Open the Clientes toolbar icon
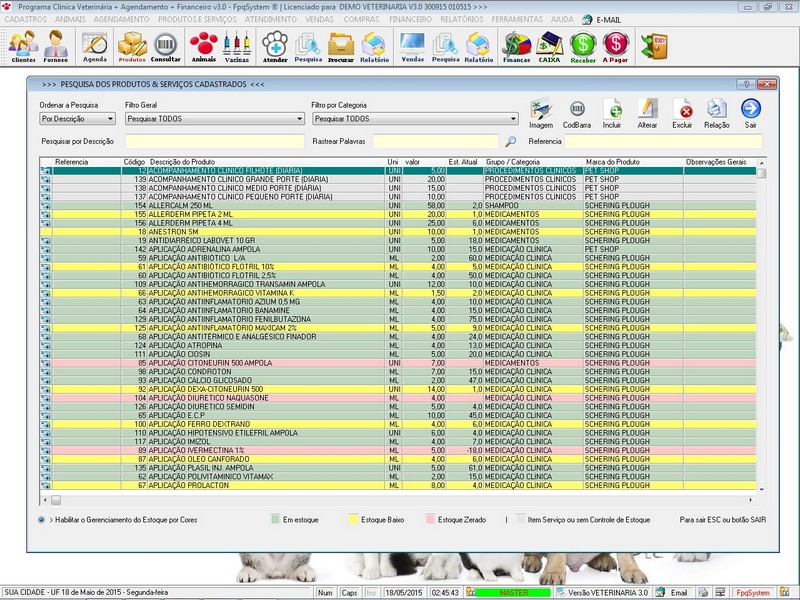The height and width of the screenshot is (600, 800). (x=23, y=44)
